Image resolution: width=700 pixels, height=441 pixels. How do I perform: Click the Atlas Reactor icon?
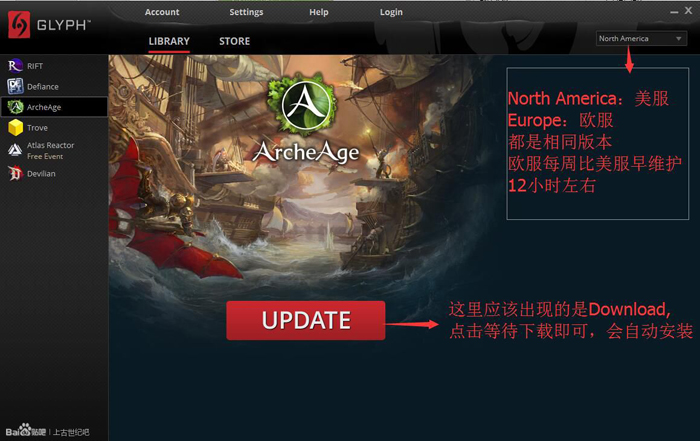point(15,150)
